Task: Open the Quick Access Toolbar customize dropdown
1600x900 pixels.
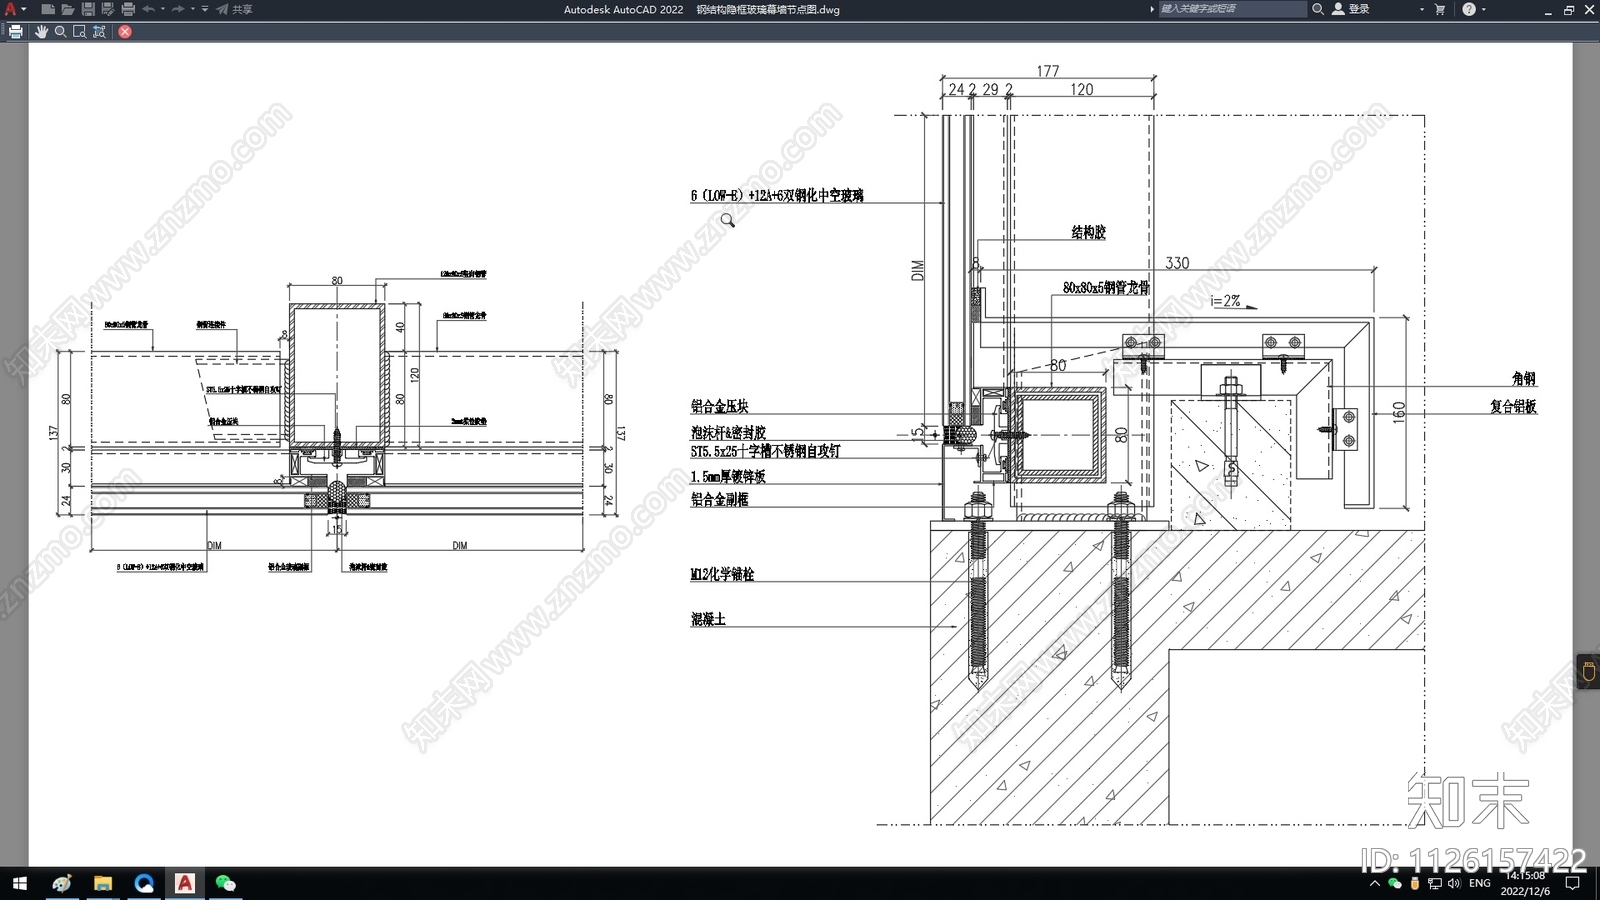Action: click(205, 9)
